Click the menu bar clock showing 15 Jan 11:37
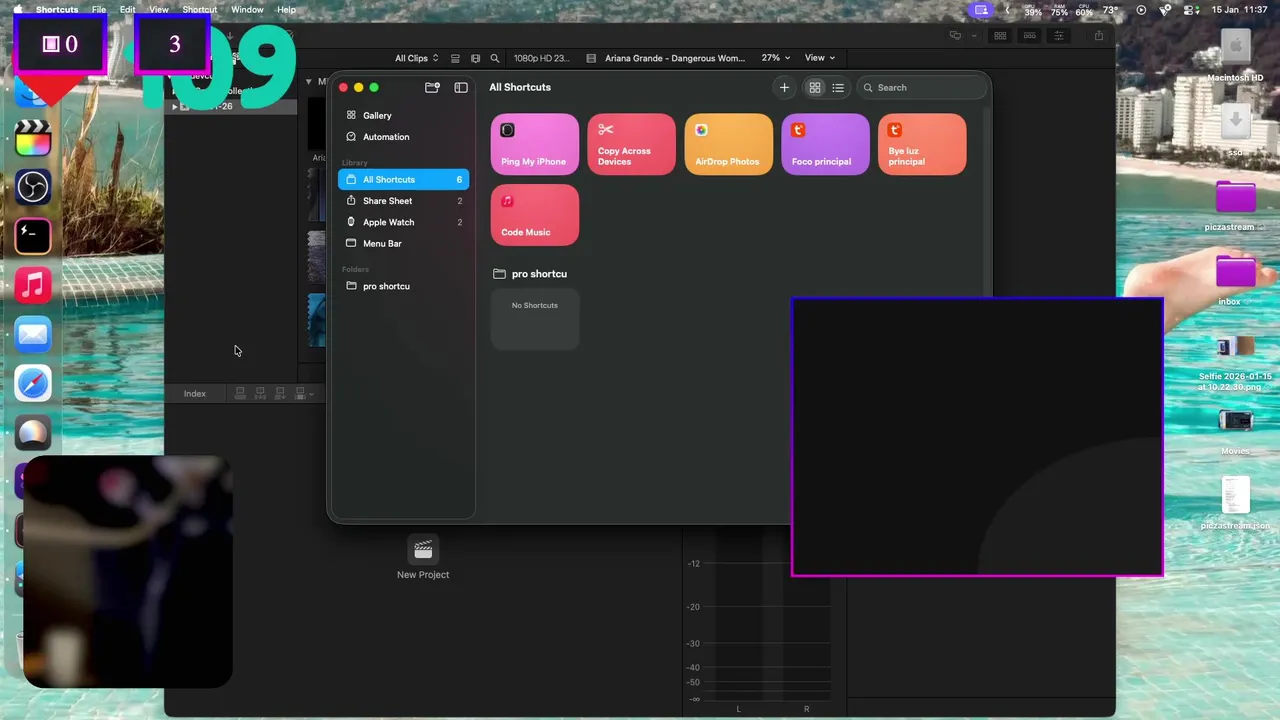Screen dimensions: 1280x720 coord(1240,9)
